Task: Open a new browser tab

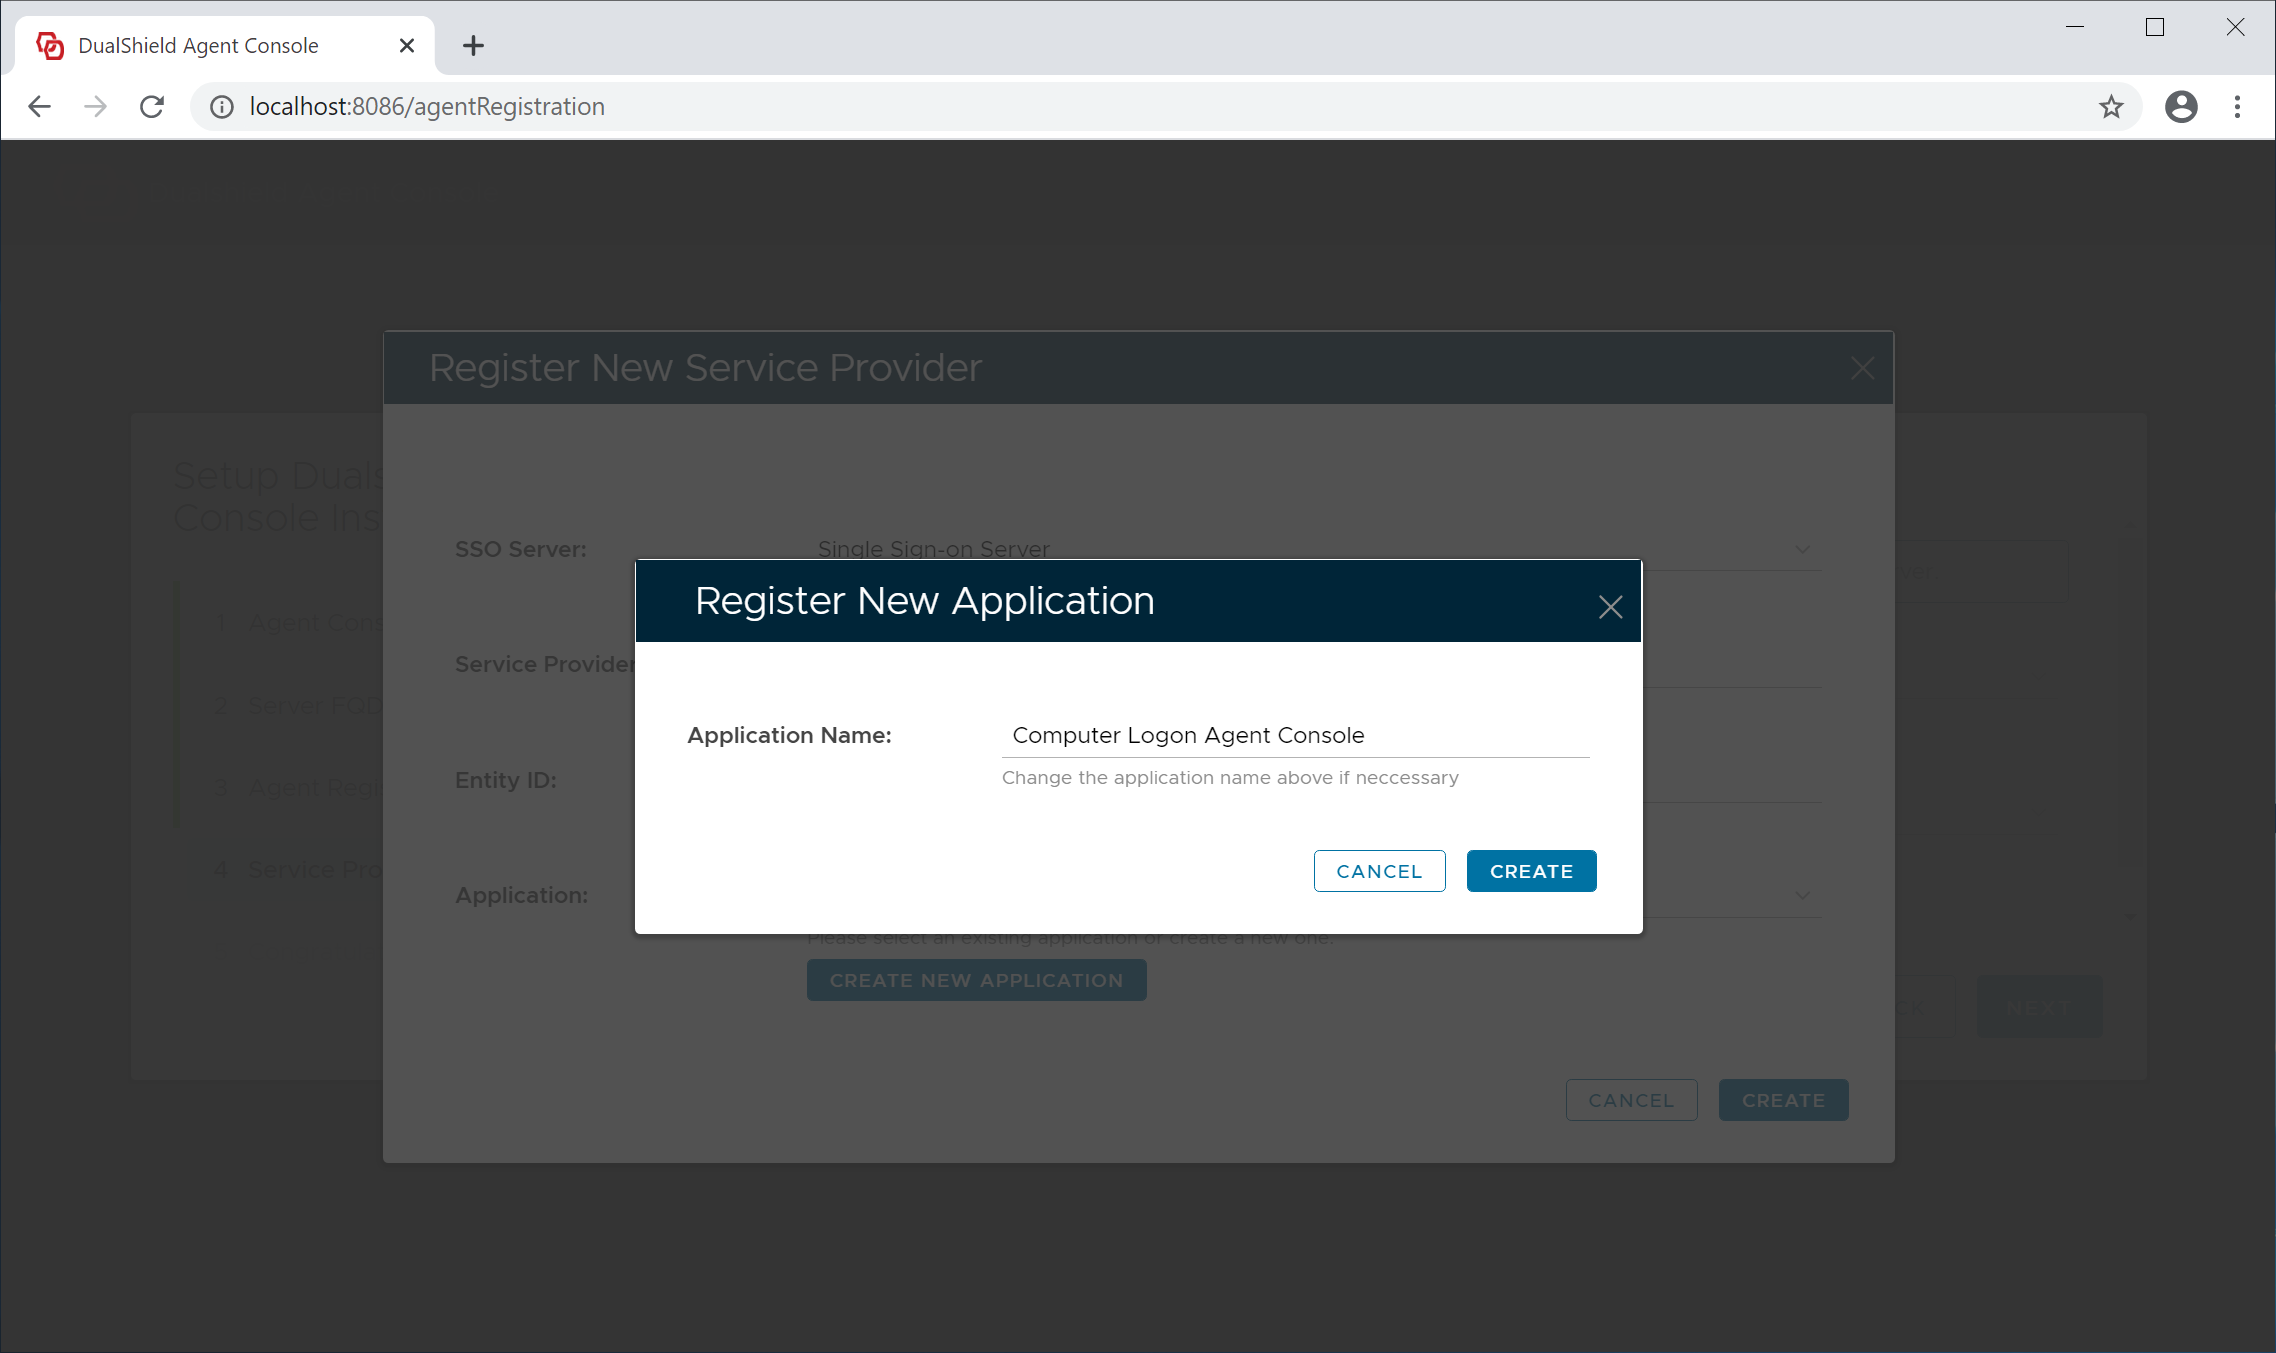Action: click(473, 46)
